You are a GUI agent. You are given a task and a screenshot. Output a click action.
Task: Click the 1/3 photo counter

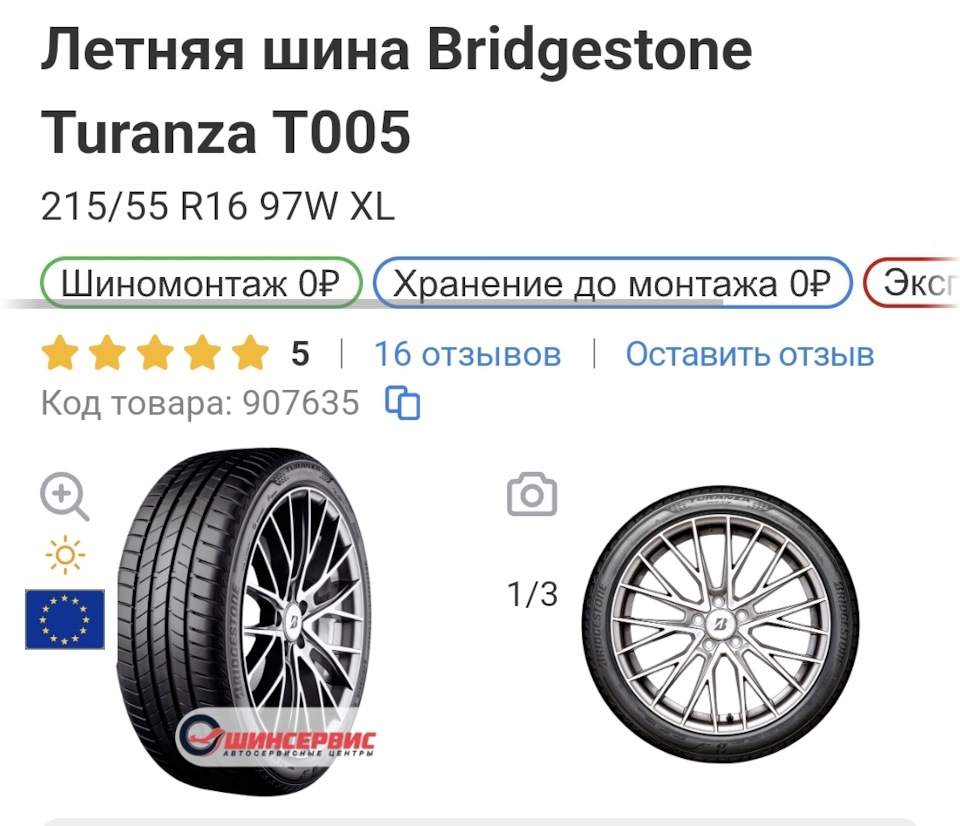pyautogui.click(x=532, y=594)
